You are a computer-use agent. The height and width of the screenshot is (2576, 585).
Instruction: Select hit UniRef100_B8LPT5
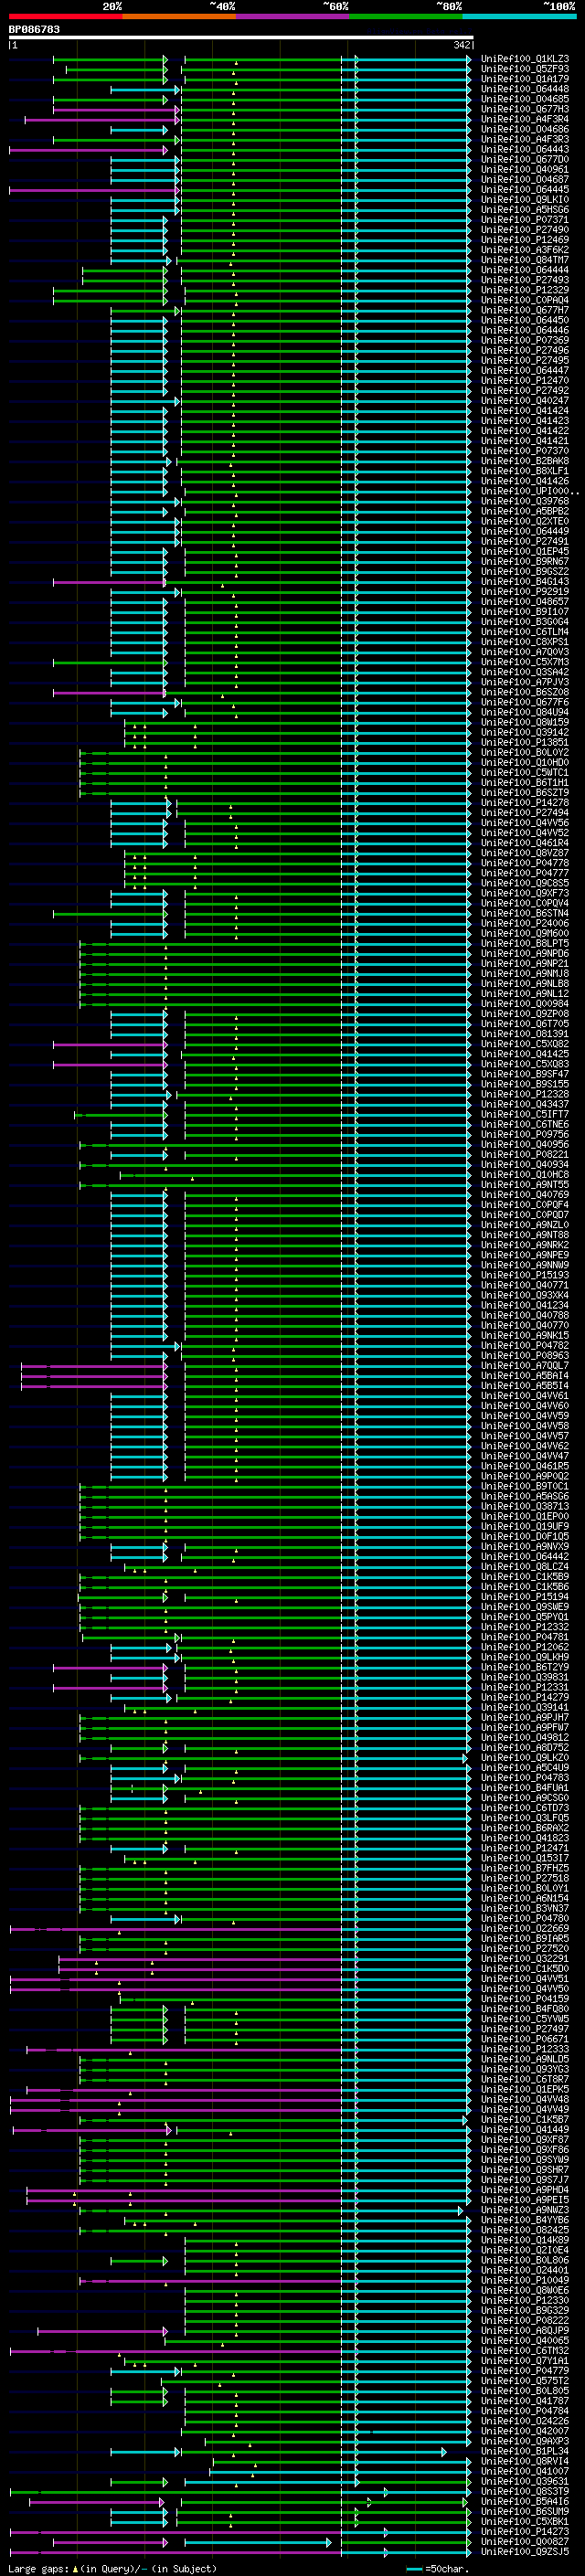(525, 944)
